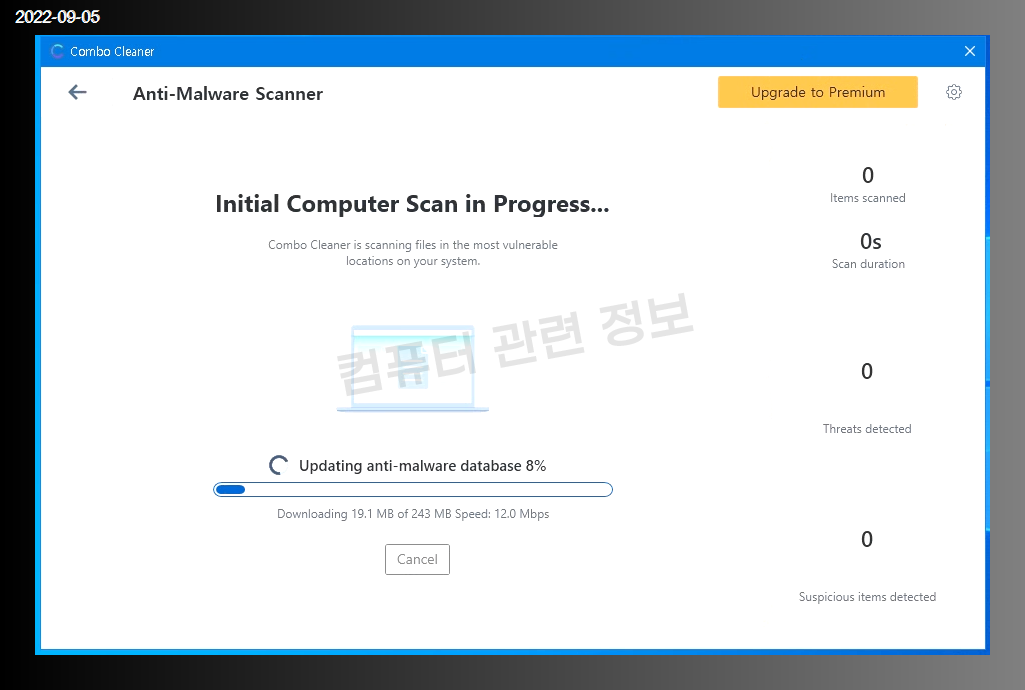Click the 'Combo Cleaner' title bar text
This screenshot has width=1025, height=690.
112,52
